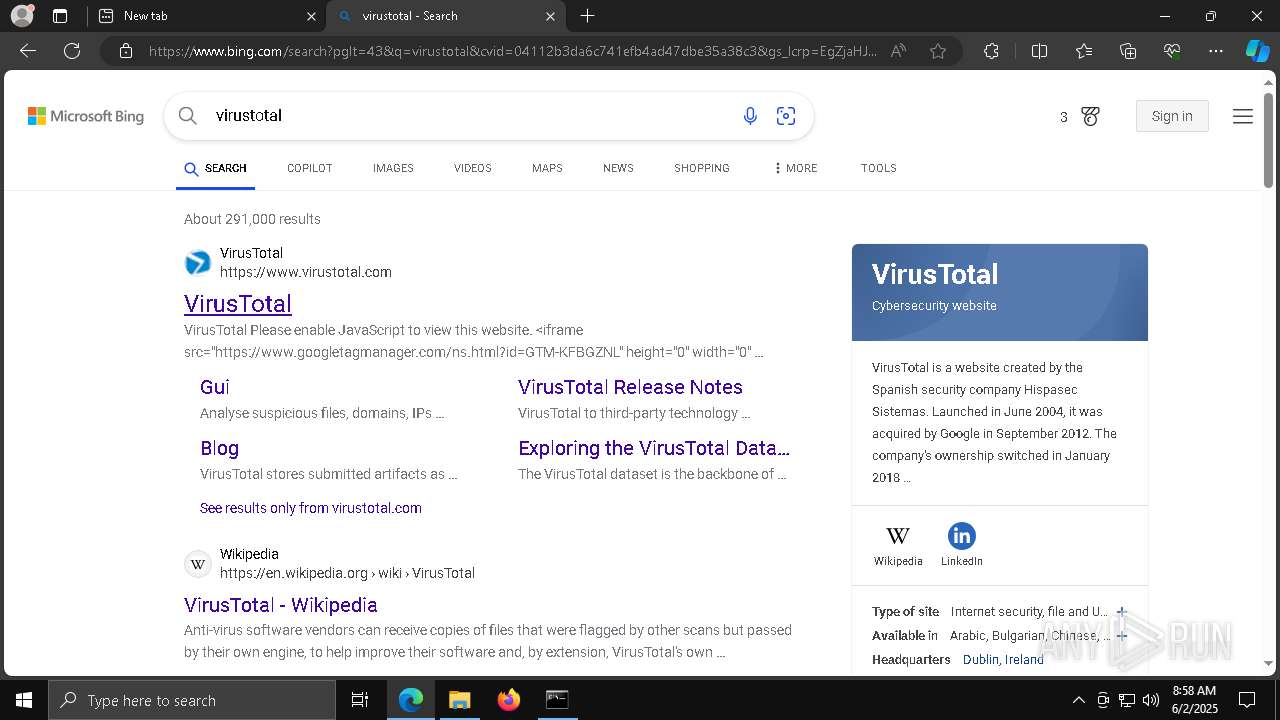Expand the MORE search options dropdown
1280x720 pixels.
pyautogui.click(x=795, y=168)
